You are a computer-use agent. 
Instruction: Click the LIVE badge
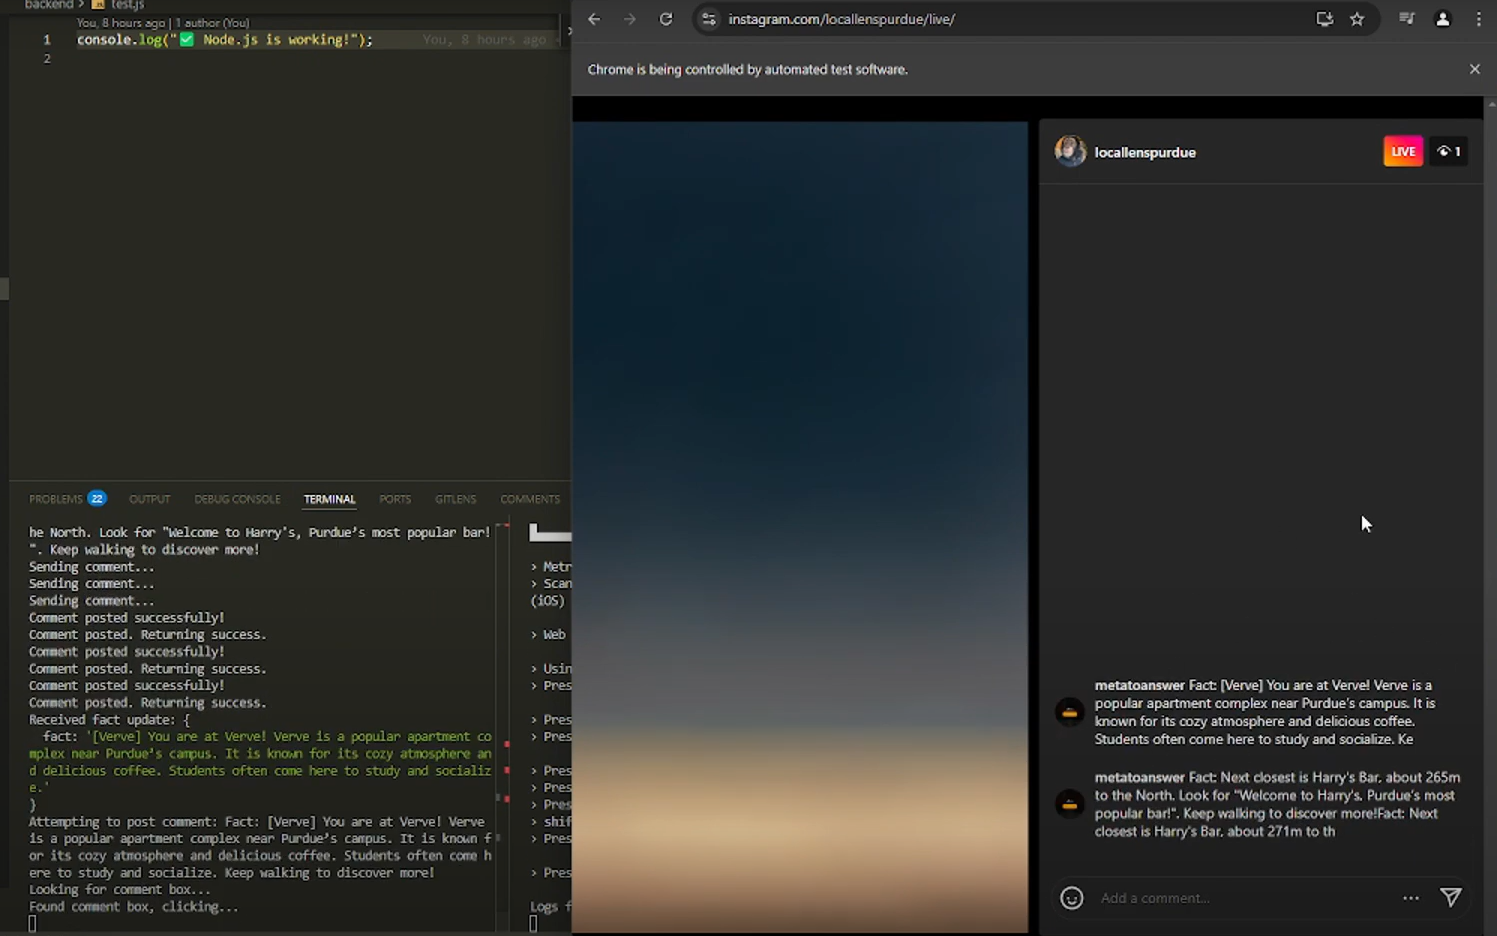coord(1403,151)
